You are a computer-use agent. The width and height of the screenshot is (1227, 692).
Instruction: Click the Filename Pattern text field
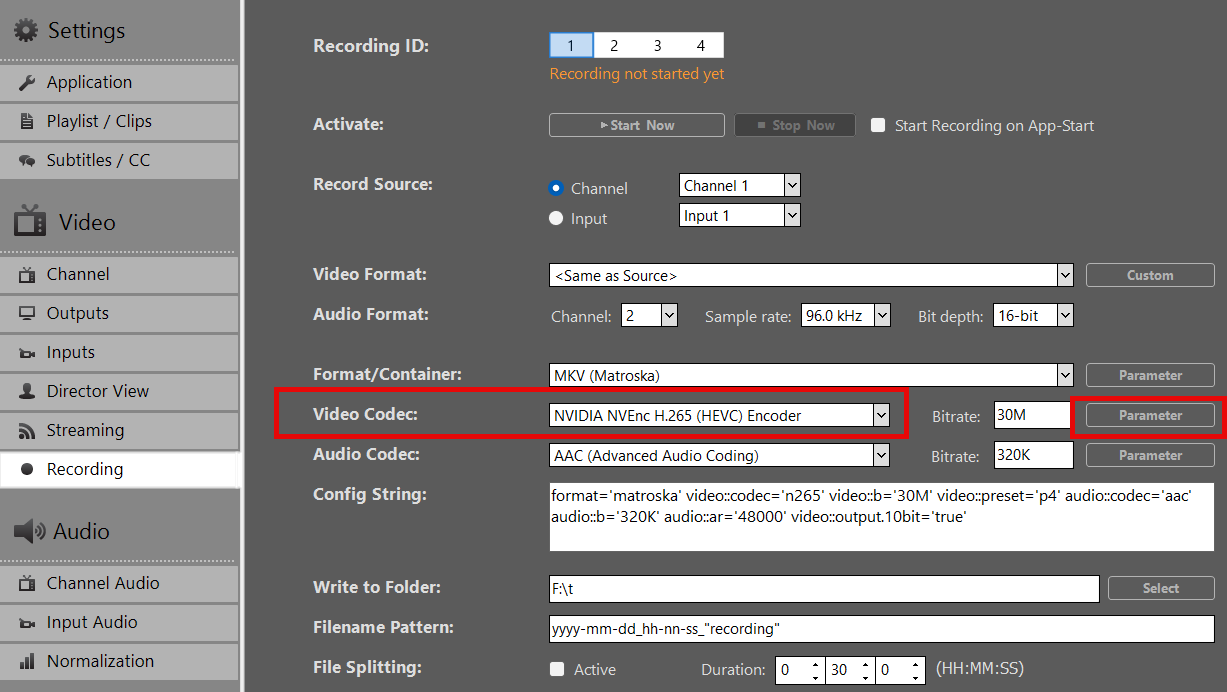click(x=881, y=628)
